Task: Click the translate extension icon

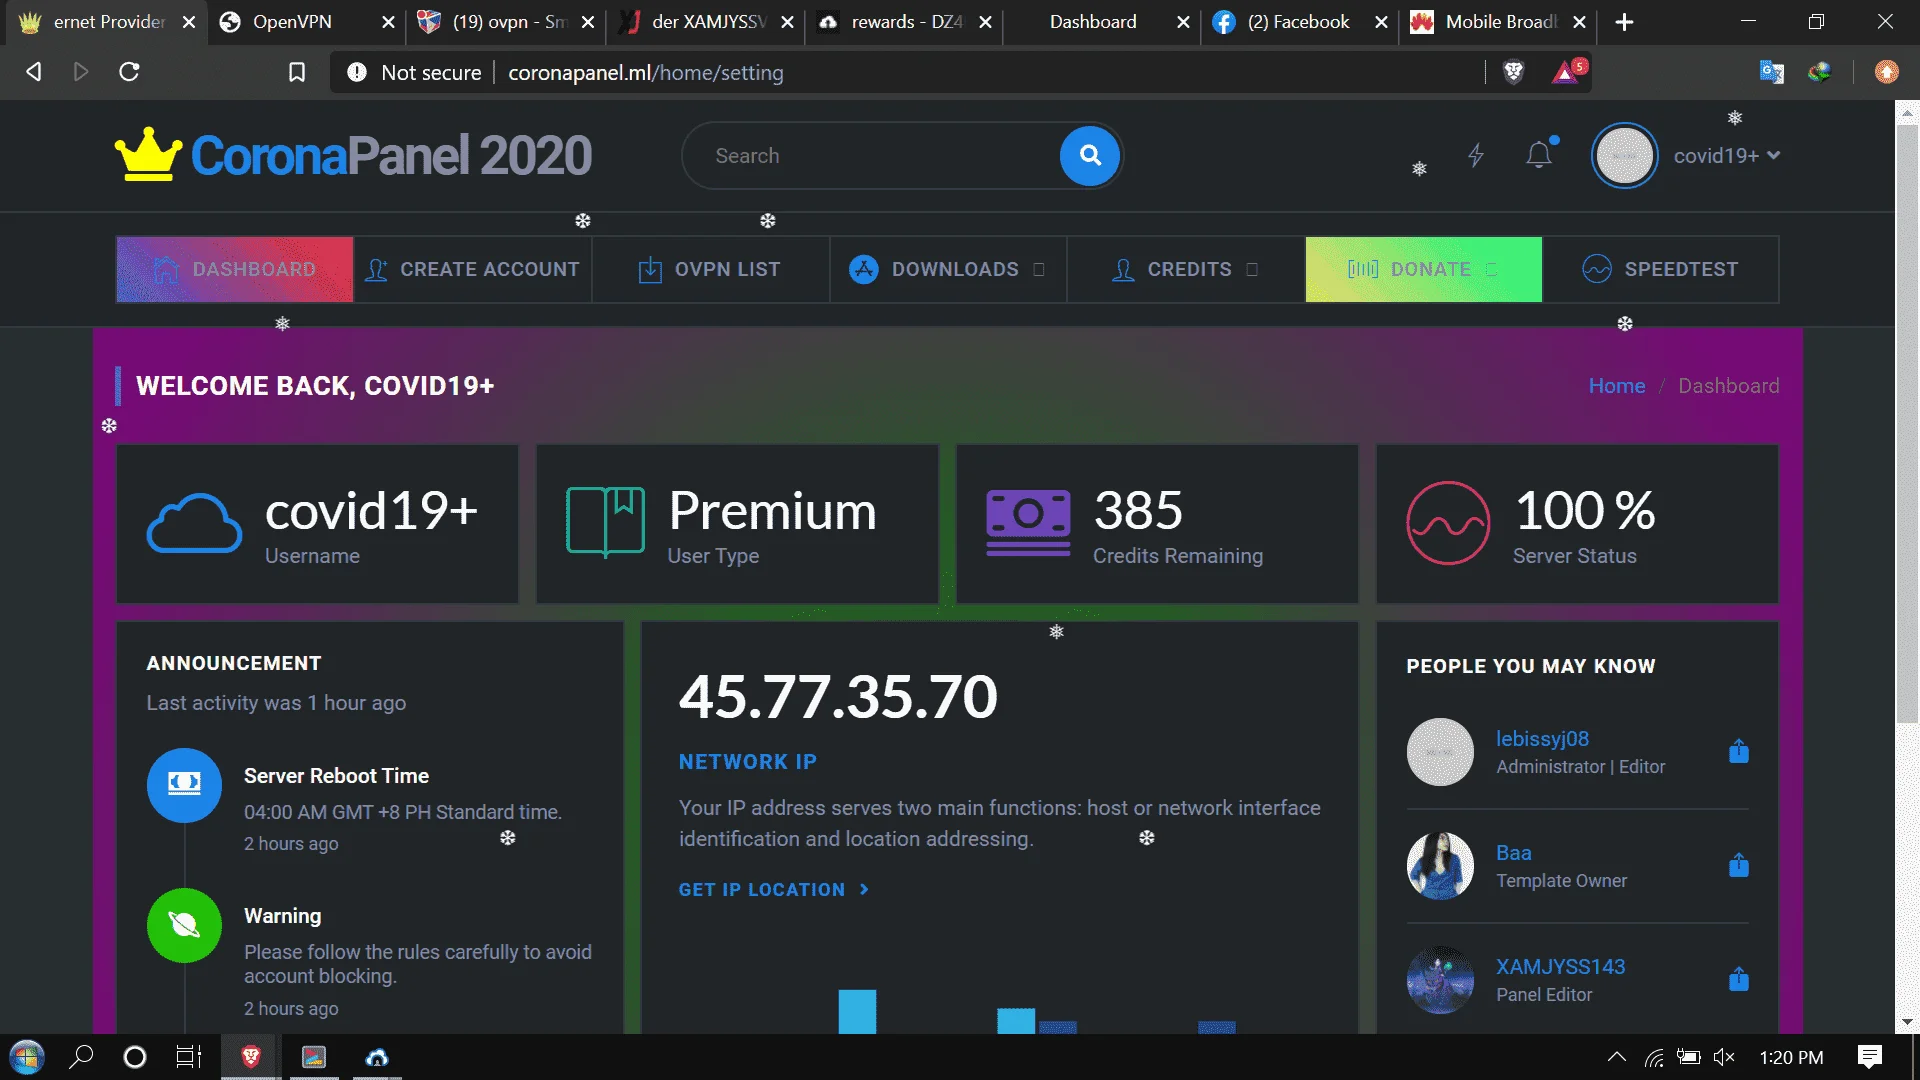Action: click(1772, 72)
